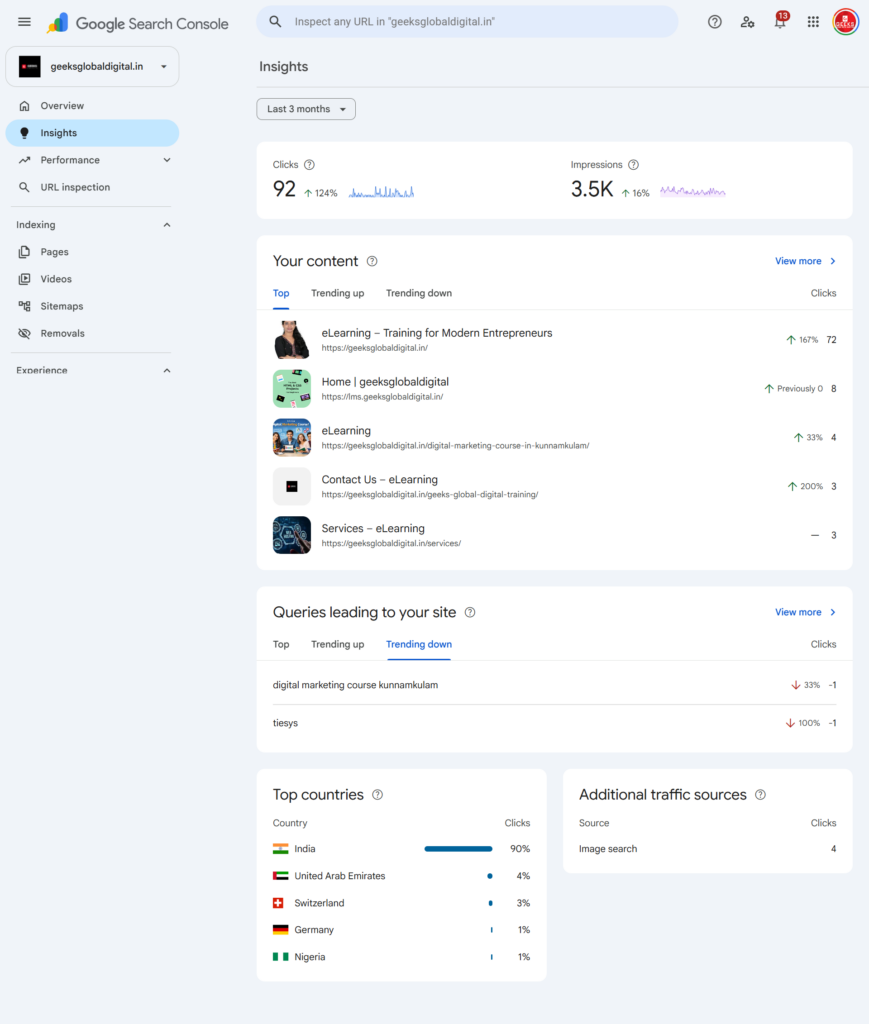Open Sitemaps in the sidebar
The width and height of the screenshot is (869, 1024).
(92, 306)
